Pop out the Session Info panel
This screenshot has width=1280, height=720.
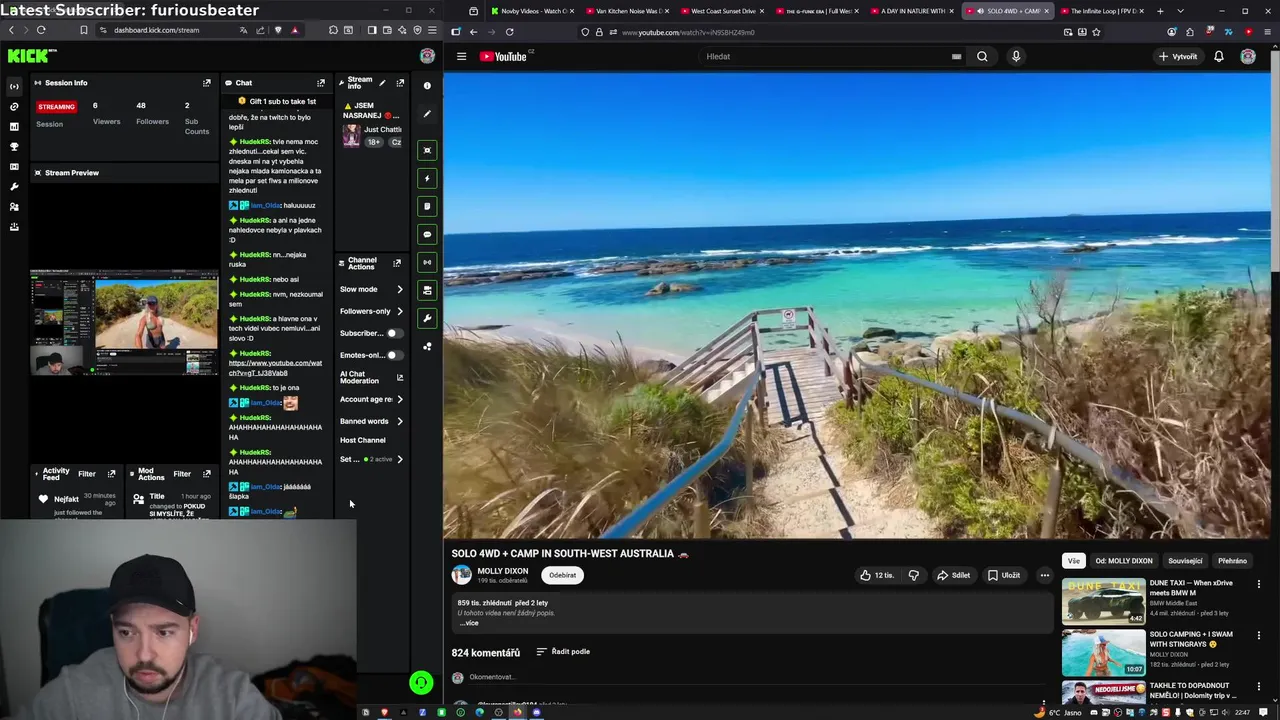point(207,83)
